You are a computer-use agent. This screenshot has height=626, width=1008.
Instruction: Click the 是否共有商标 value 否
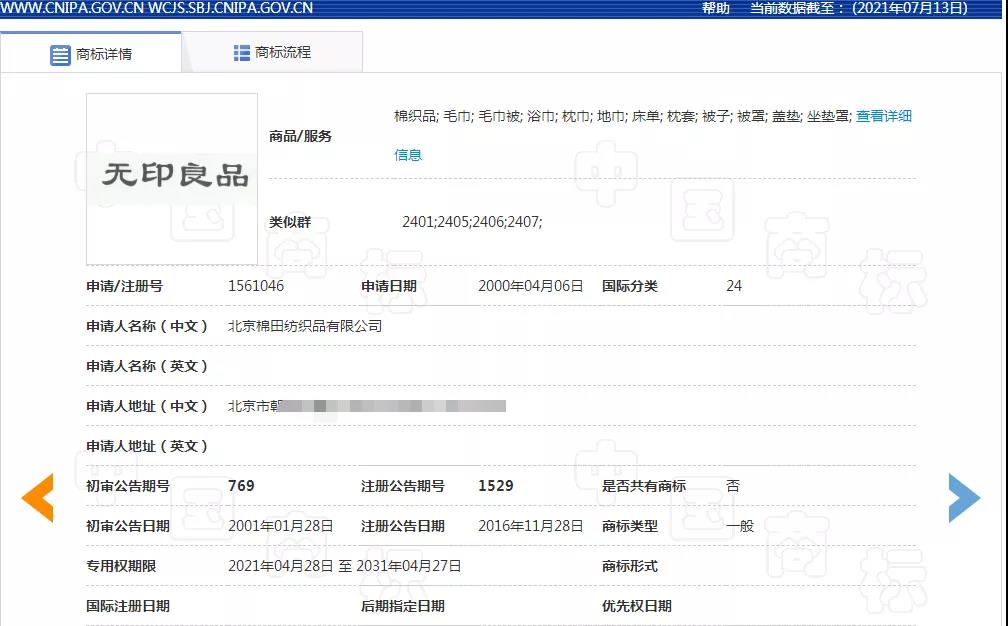tap(733, 486)
